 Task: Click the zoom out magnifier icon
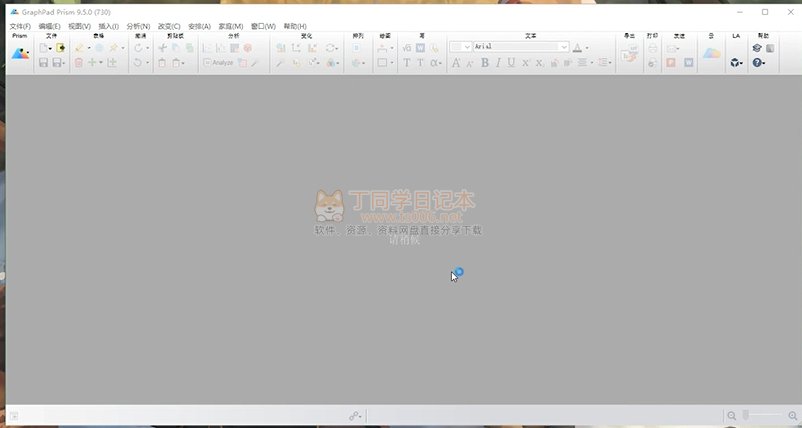[x=732, y=416]
